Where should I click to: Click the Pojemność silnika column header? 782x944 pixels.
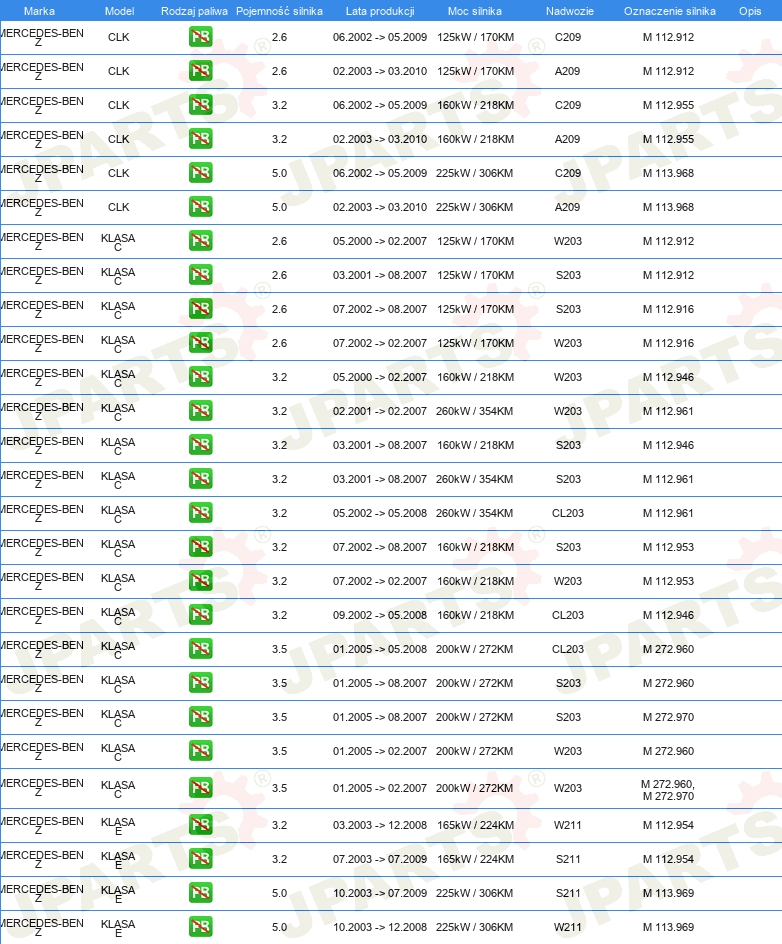coord(279,11)
